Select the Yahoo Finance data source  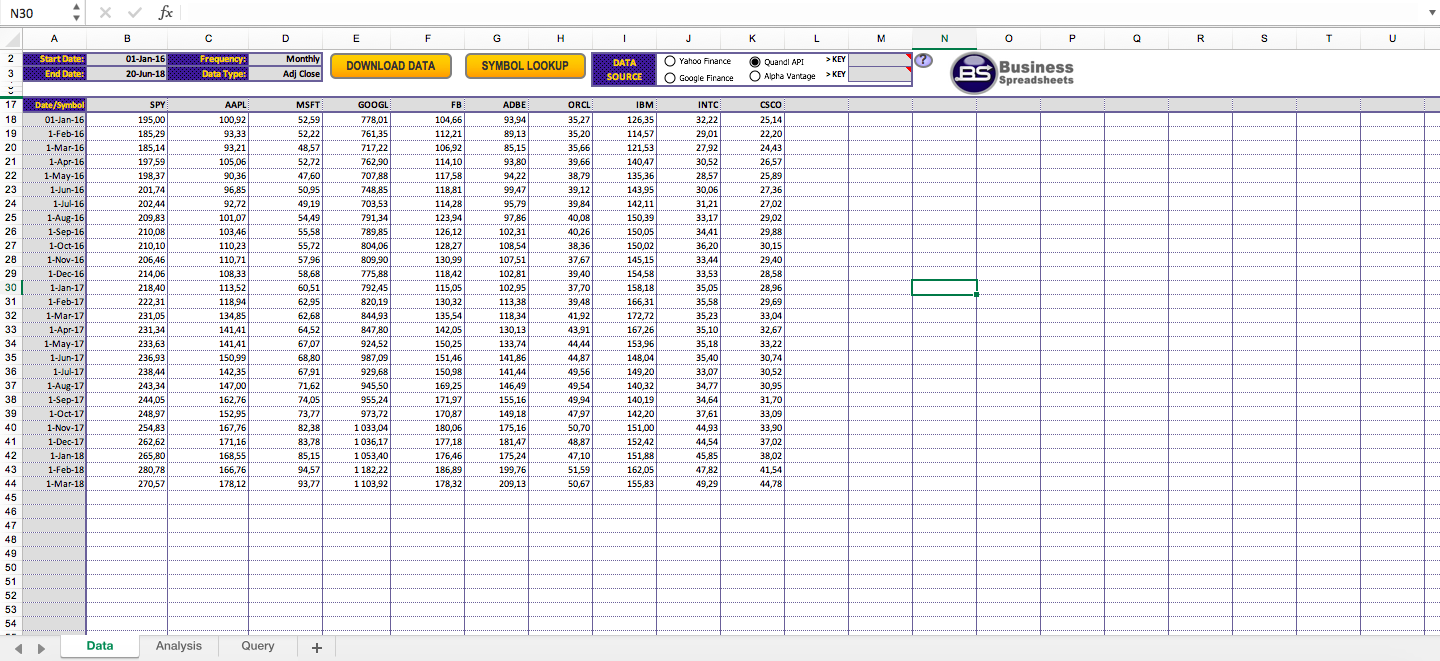[670, 61]
